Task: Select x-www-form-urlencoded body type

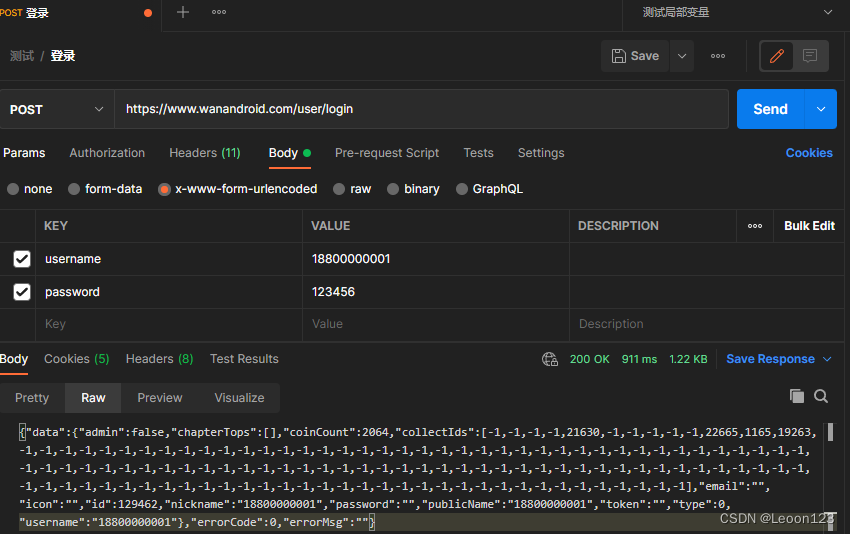Action: tap(237, 189)
